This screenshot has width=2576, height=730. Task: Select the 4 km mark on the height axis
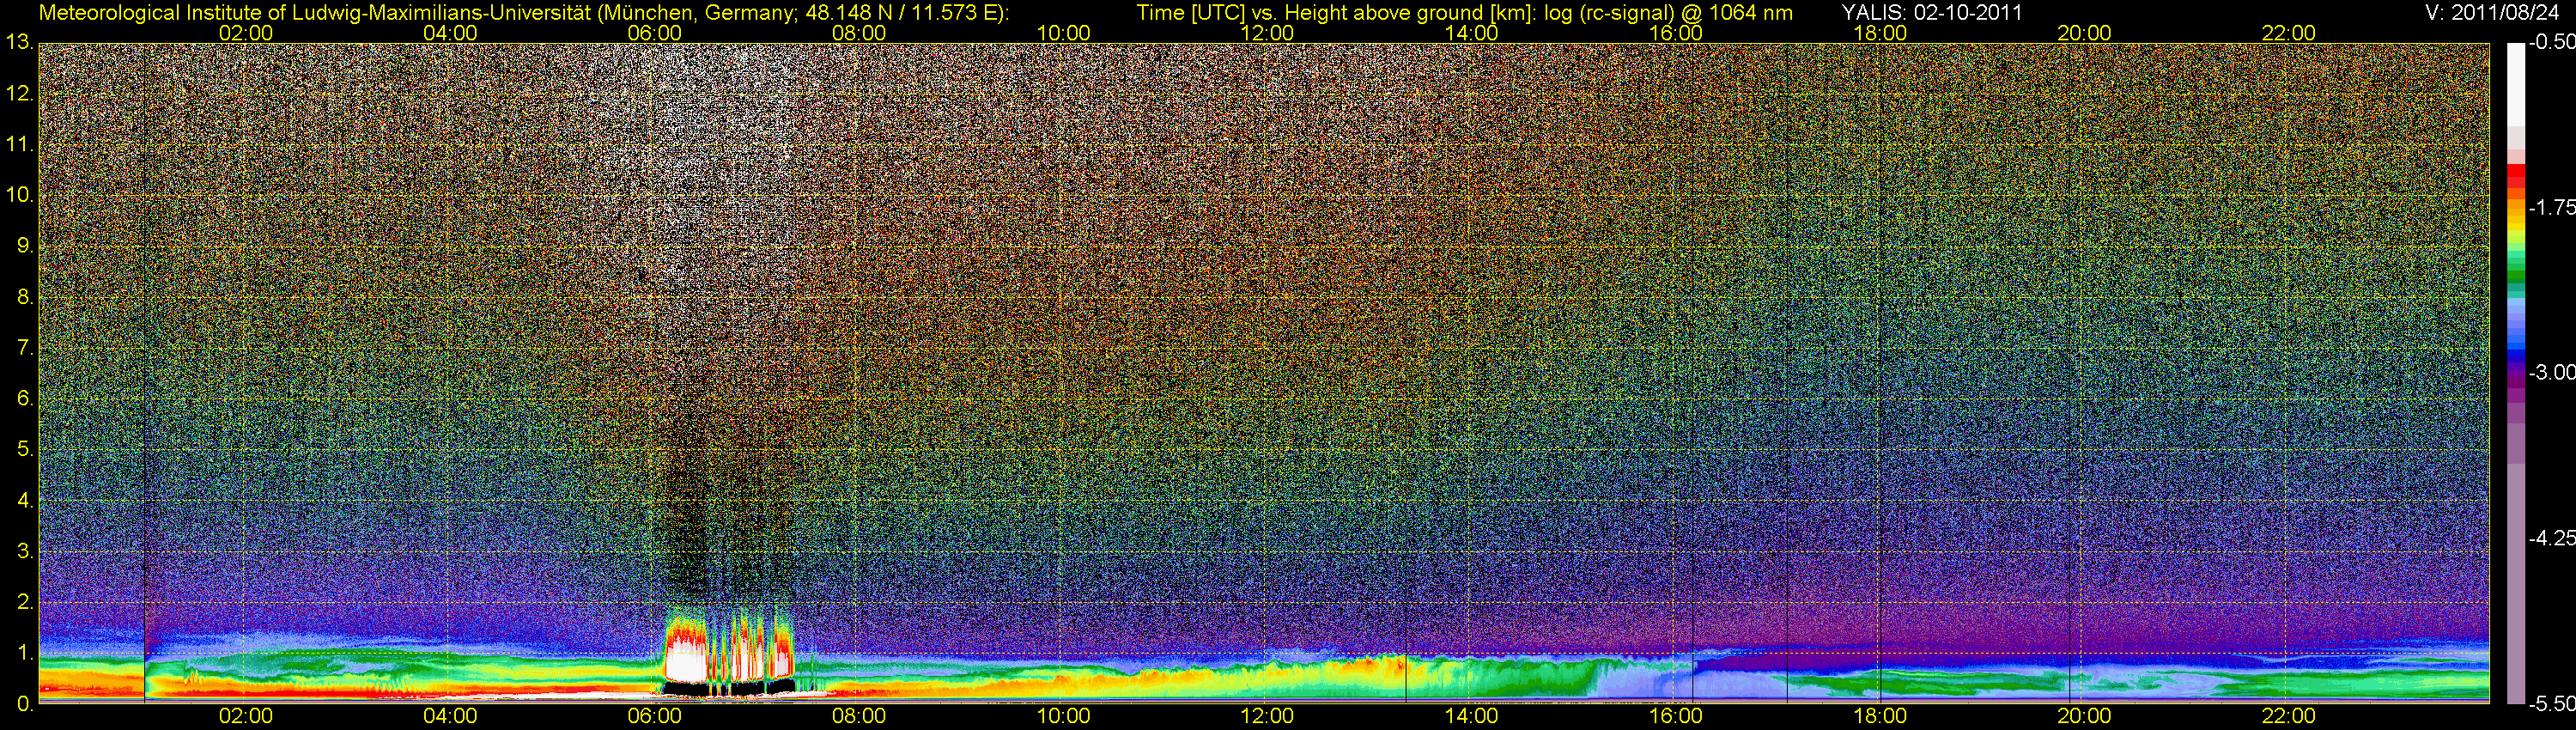(x=25, y=500)
